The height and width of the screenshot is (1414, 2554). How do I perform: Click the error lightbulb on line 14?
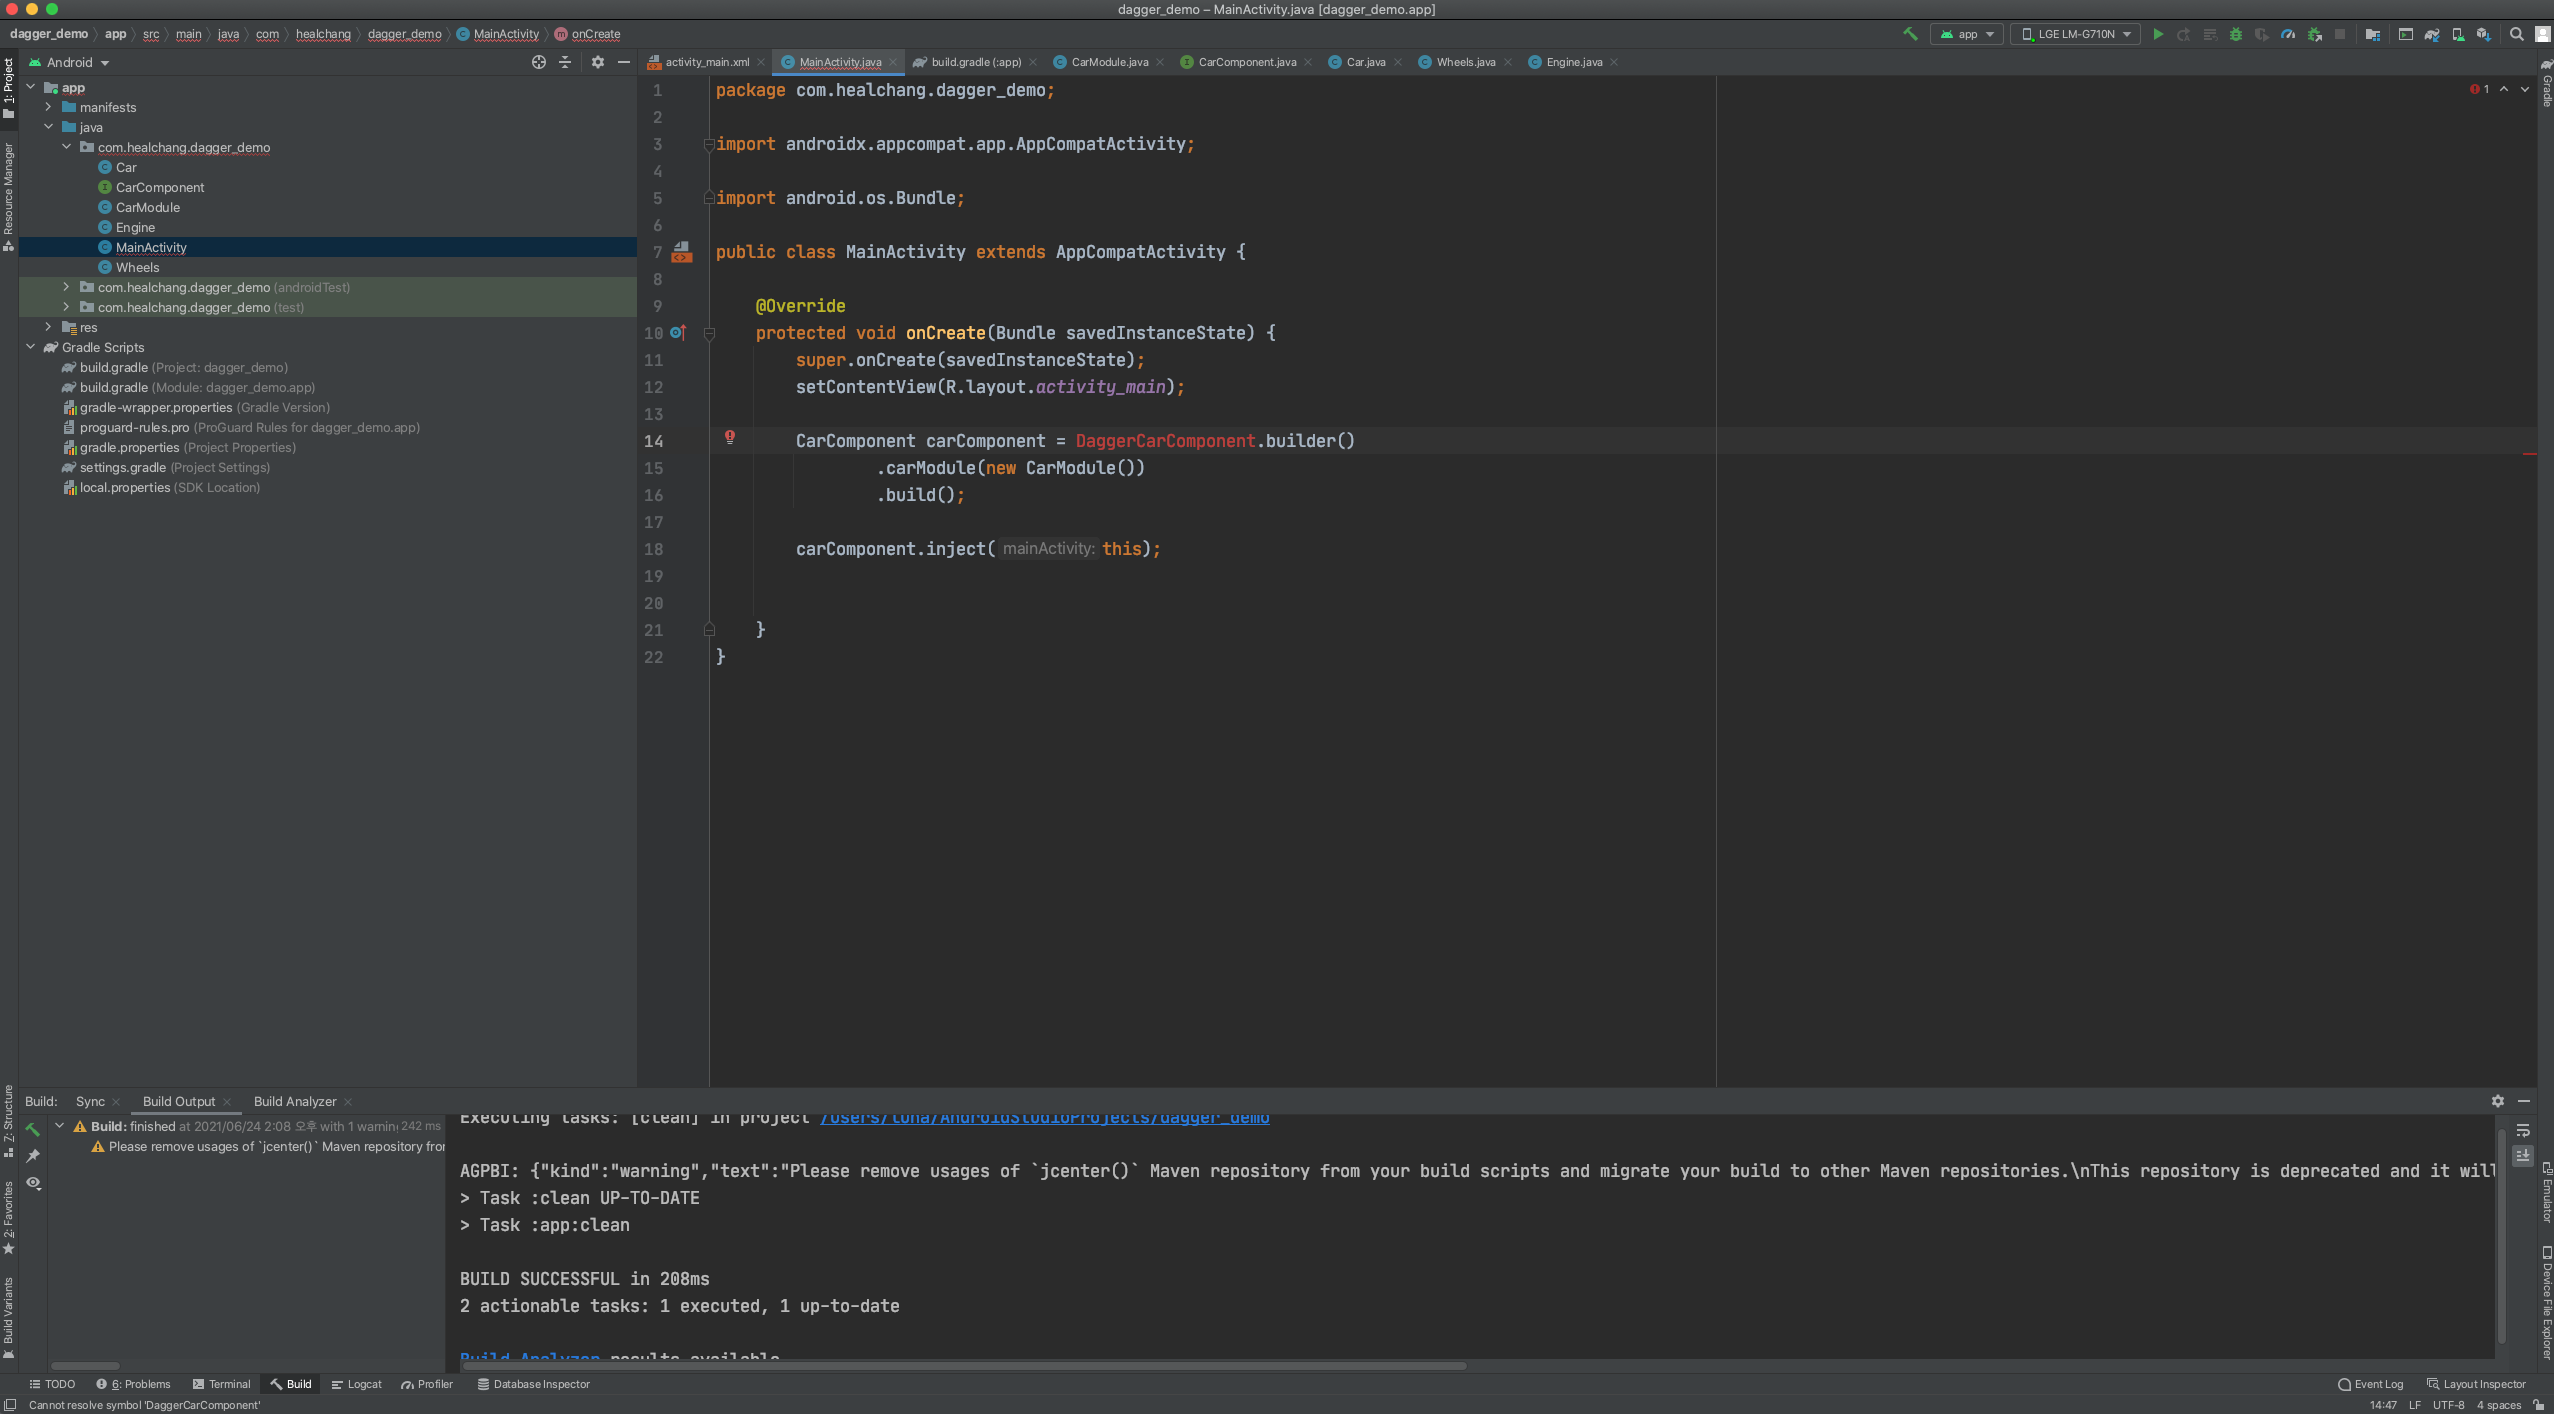730,437
